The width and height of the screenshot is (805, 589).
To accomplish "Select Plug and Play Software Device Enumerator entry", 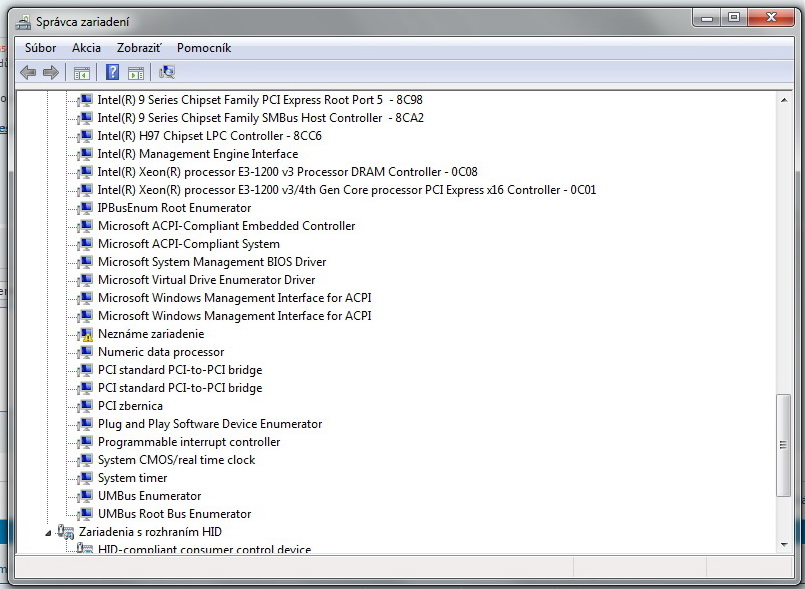I will tap(210, 424).
